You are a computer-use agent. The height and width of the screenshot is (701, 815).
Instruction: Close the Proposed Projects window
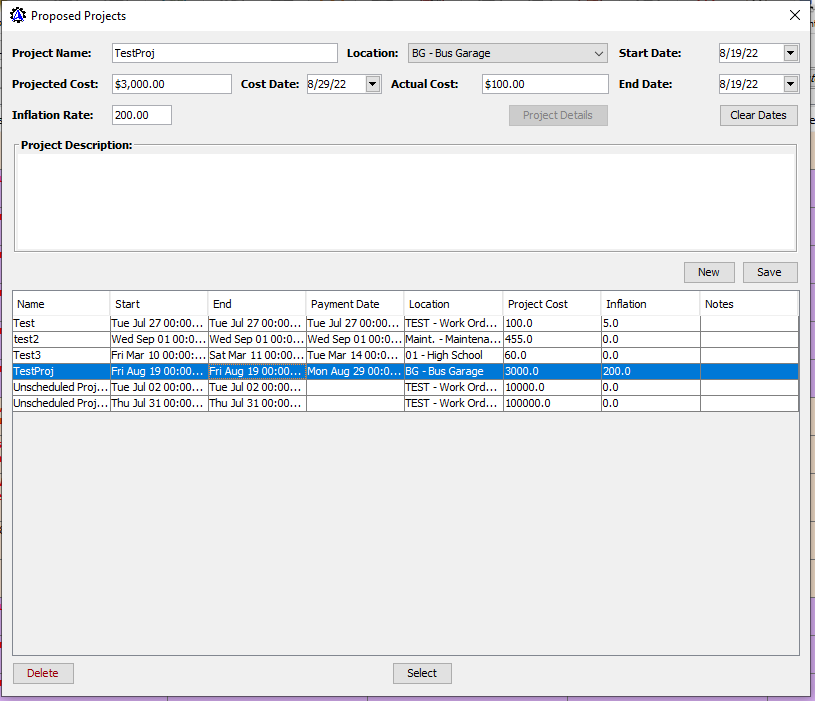[794, 16]
